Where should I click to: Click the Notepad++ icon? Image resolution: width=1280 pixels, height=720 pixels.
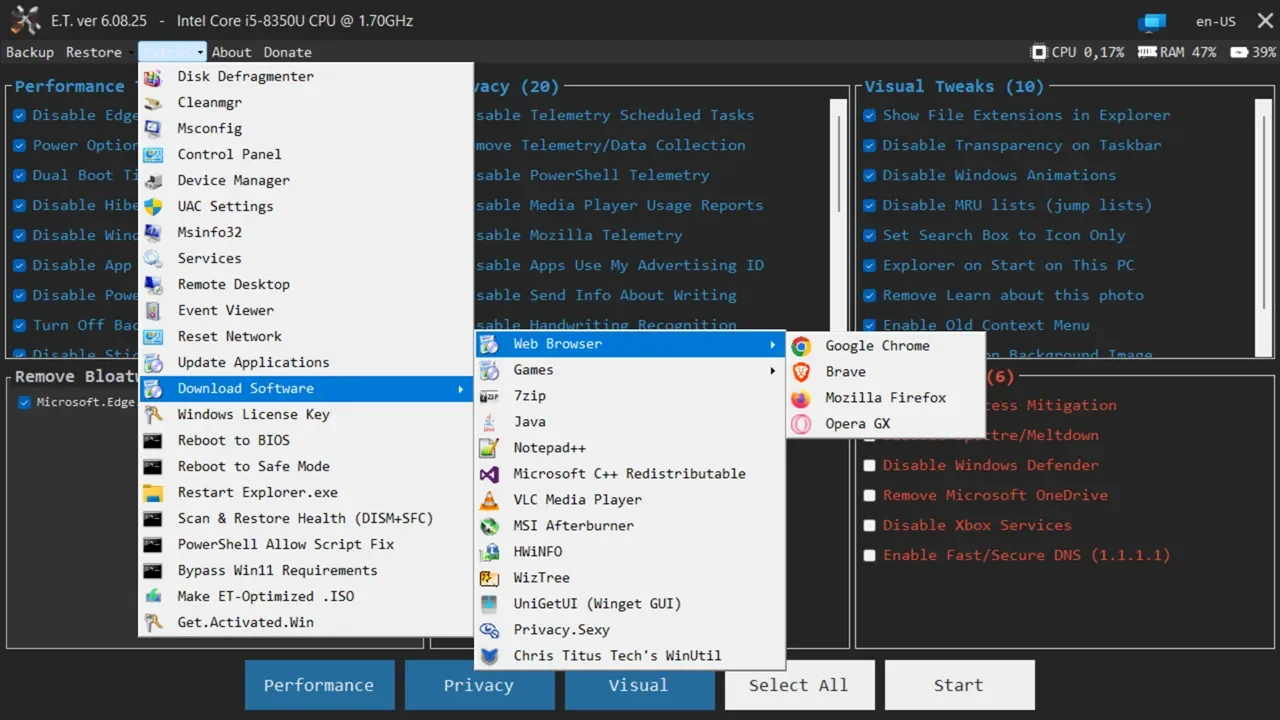489,448
